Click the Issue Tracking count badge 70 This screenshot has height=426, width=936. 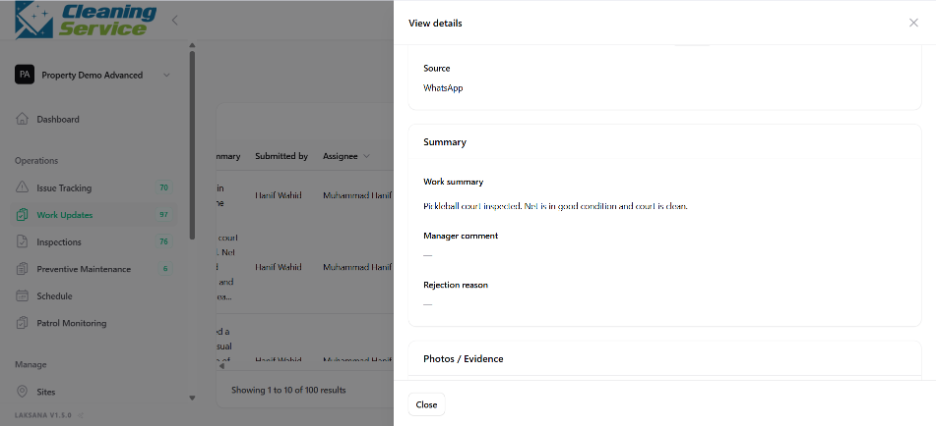coord(164,187)
